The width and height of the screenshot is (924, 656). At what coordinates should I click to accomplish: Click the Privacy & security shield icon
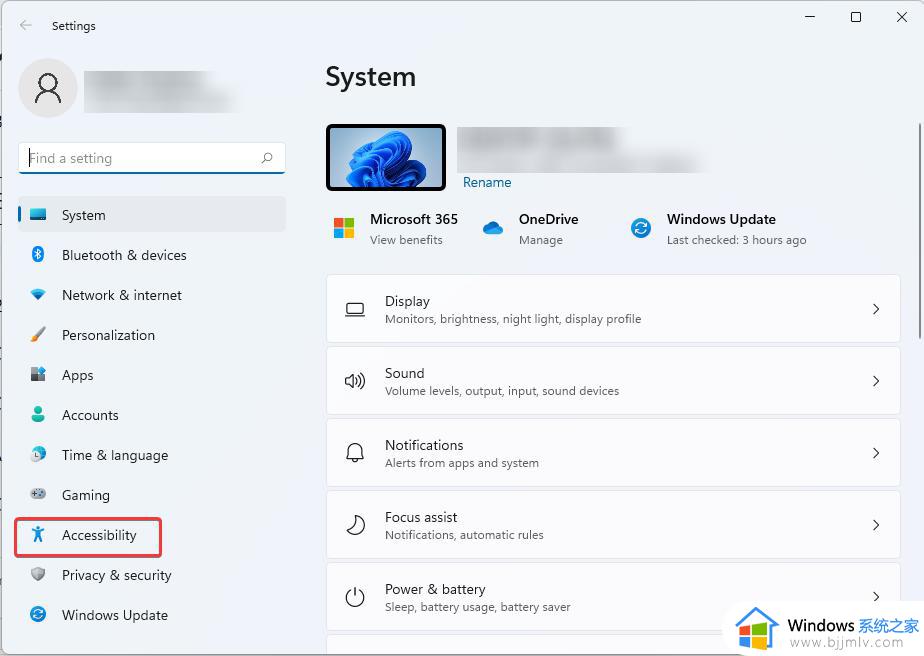(x=38, y=573)
